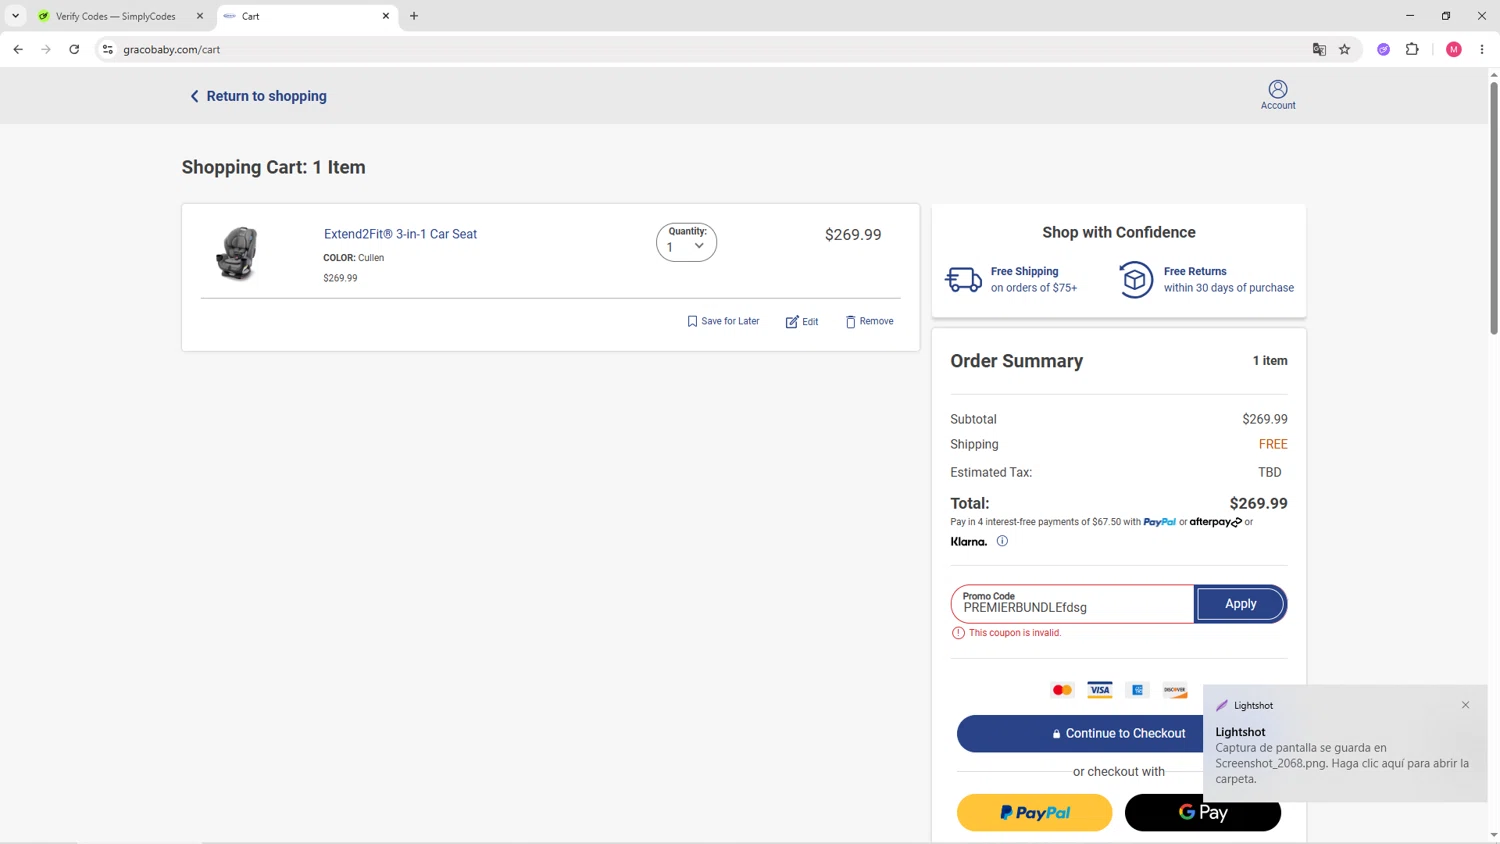Go forward in browser history

click(x=46, y=49)
